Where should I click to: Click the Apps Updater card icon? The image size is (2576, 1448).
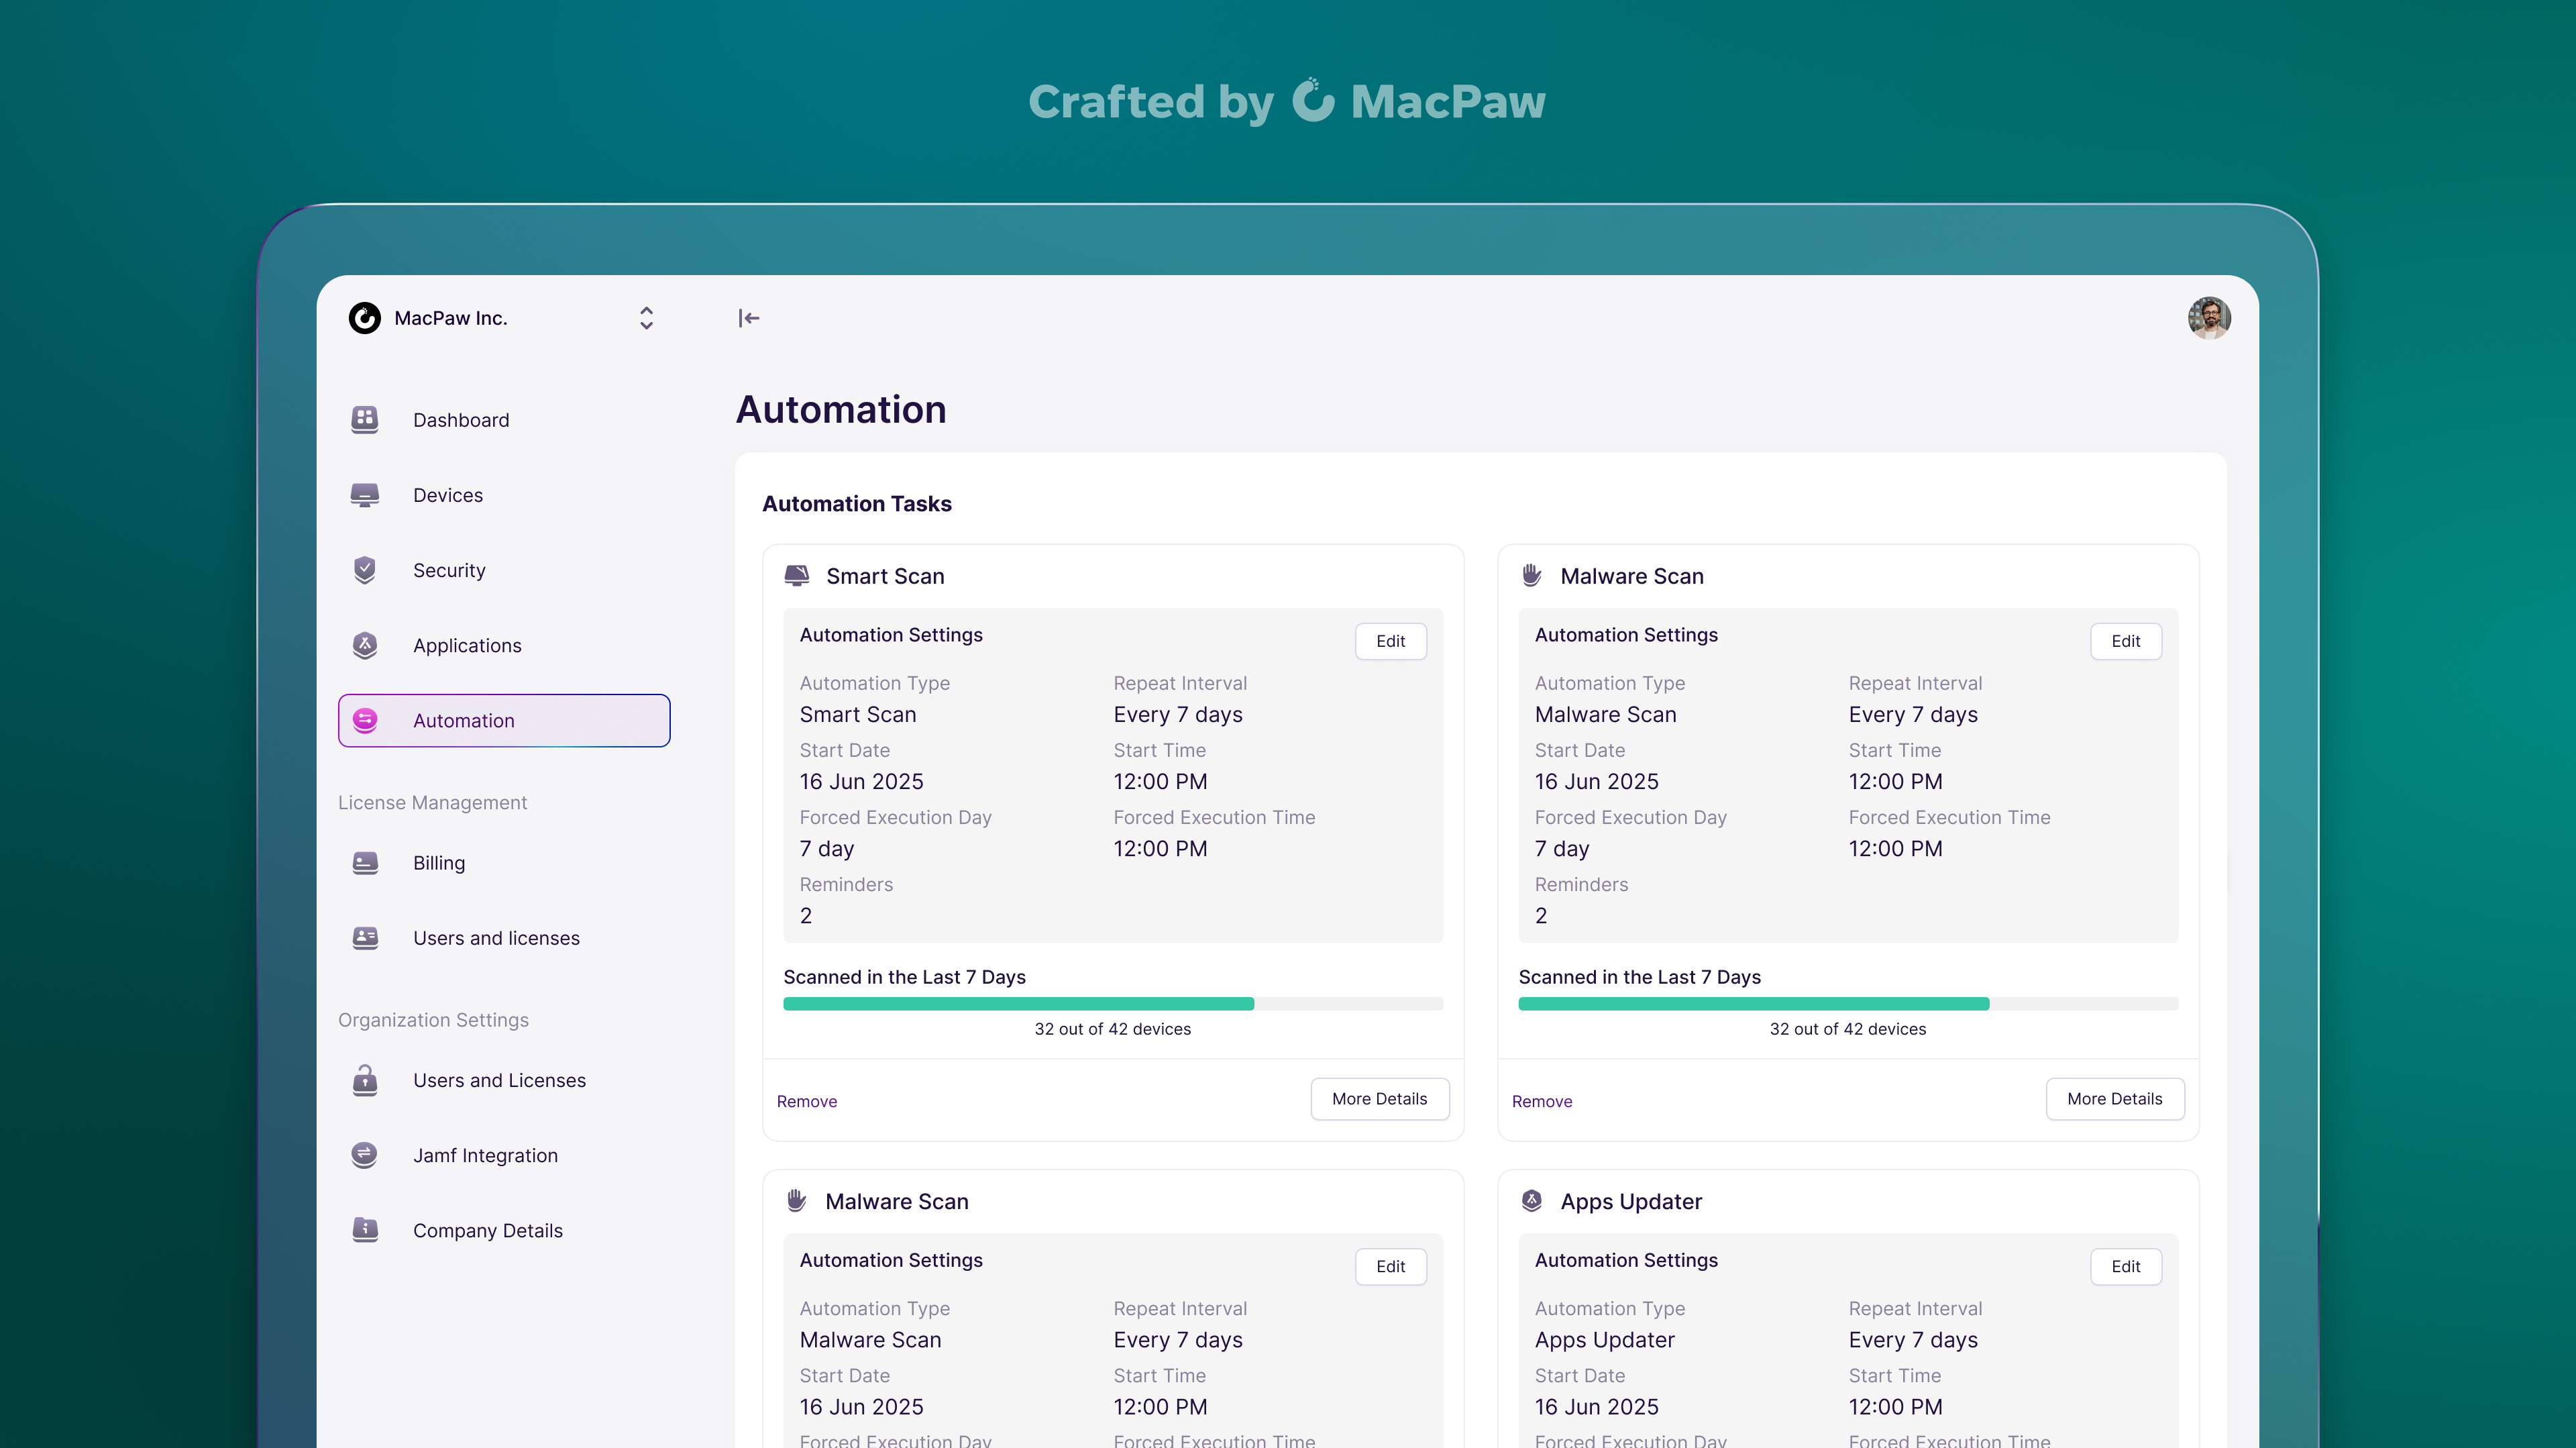click(x=1531, y=1201)
